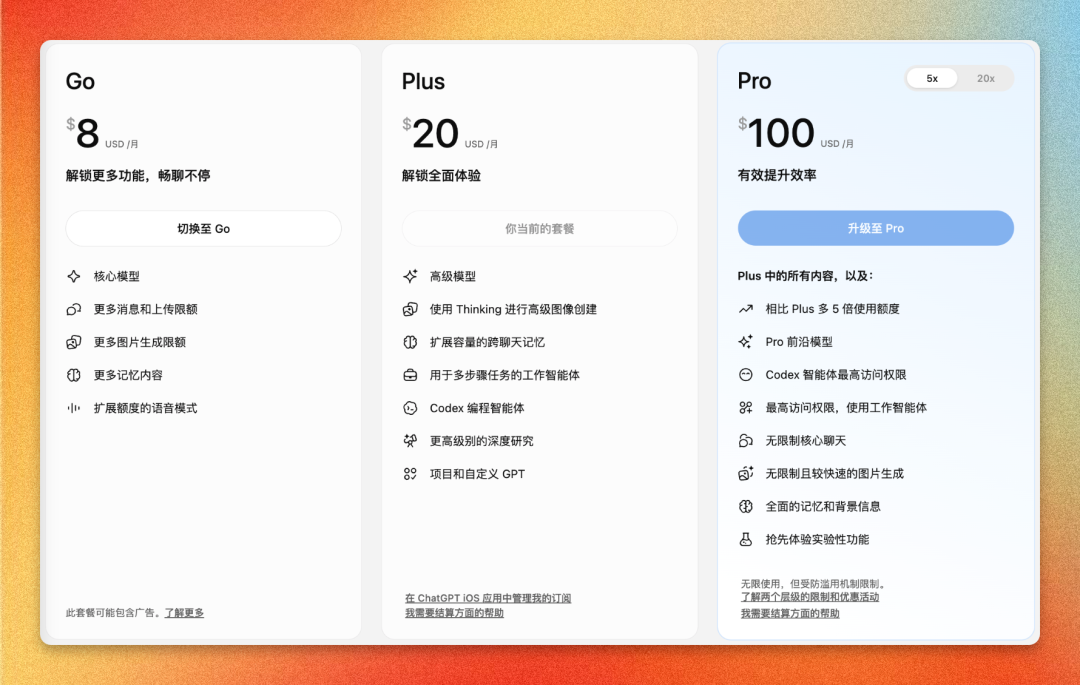Screen dimensions: 1080x685
Task: Click the 你当前的套餐 button
Action: click(539, 229)
